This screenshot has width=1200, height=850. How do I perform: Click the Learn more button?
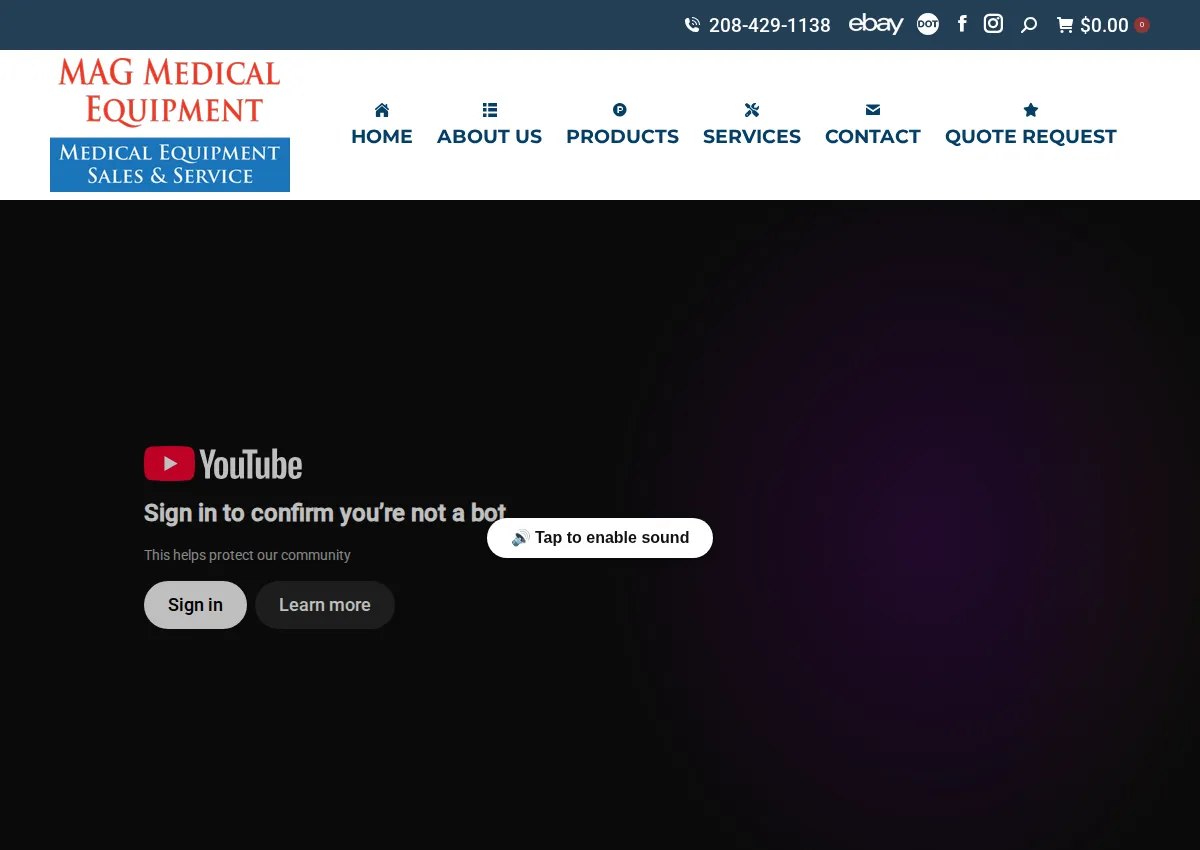(325, 605)
